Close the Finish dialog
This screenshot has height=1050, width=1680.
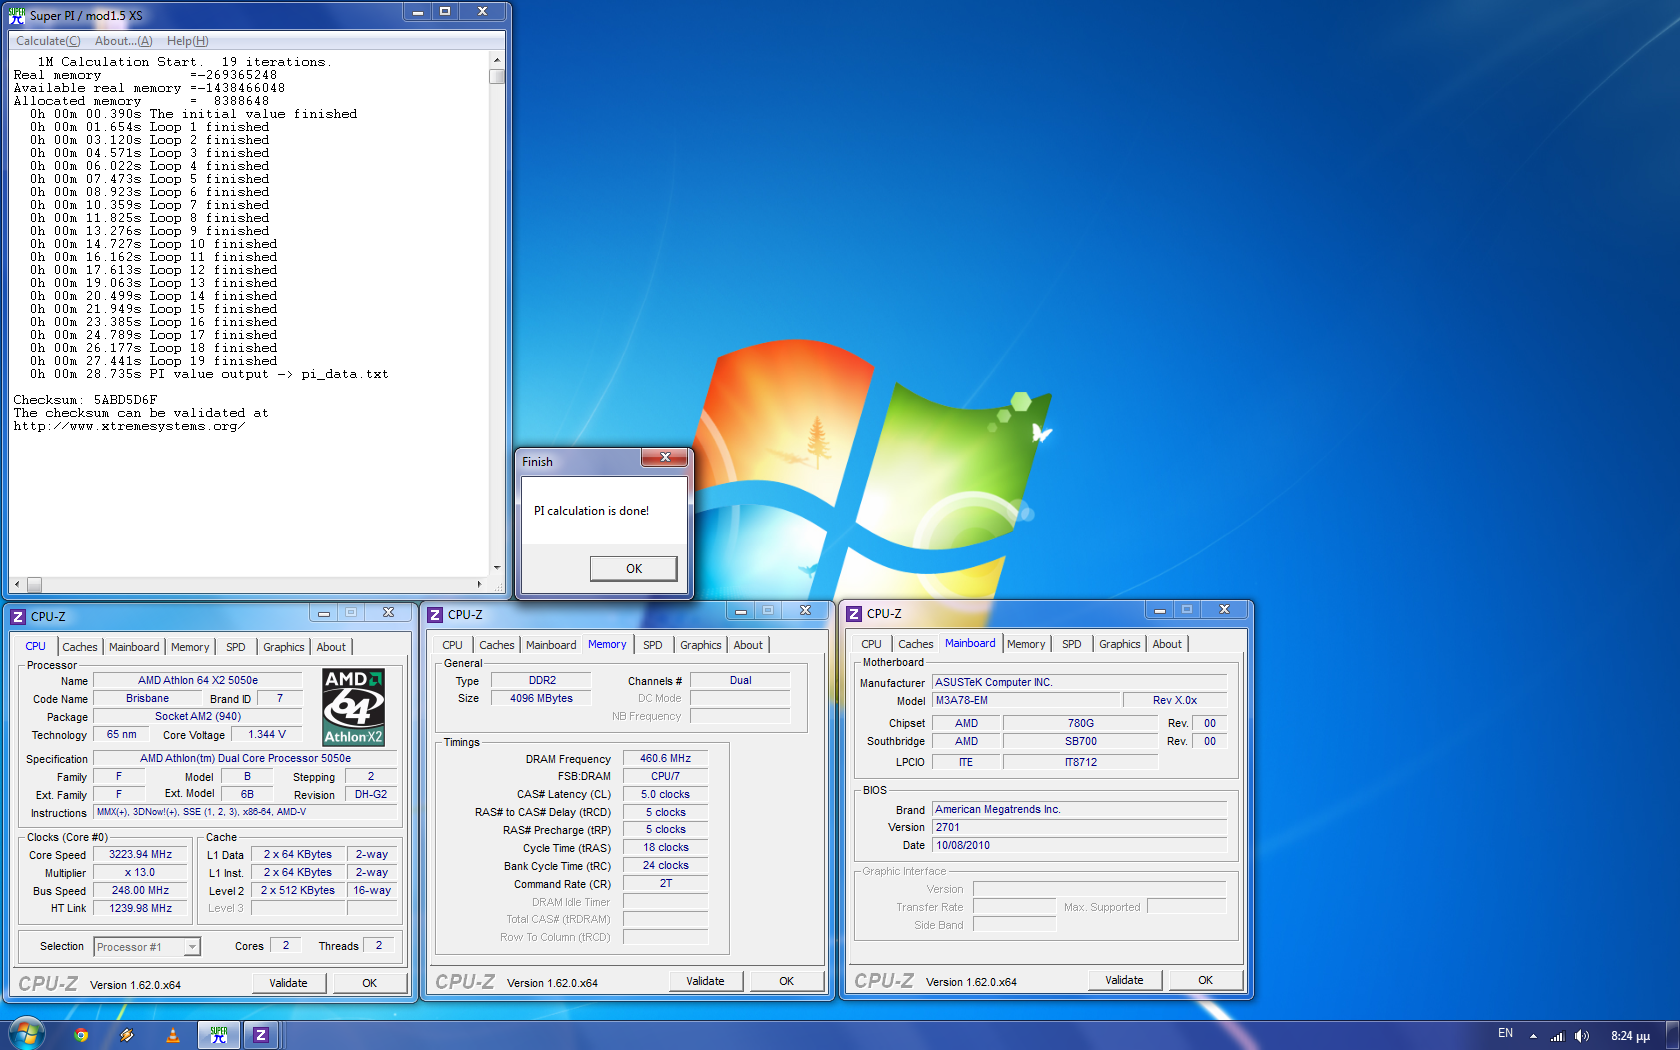click(x=665, y=457)
